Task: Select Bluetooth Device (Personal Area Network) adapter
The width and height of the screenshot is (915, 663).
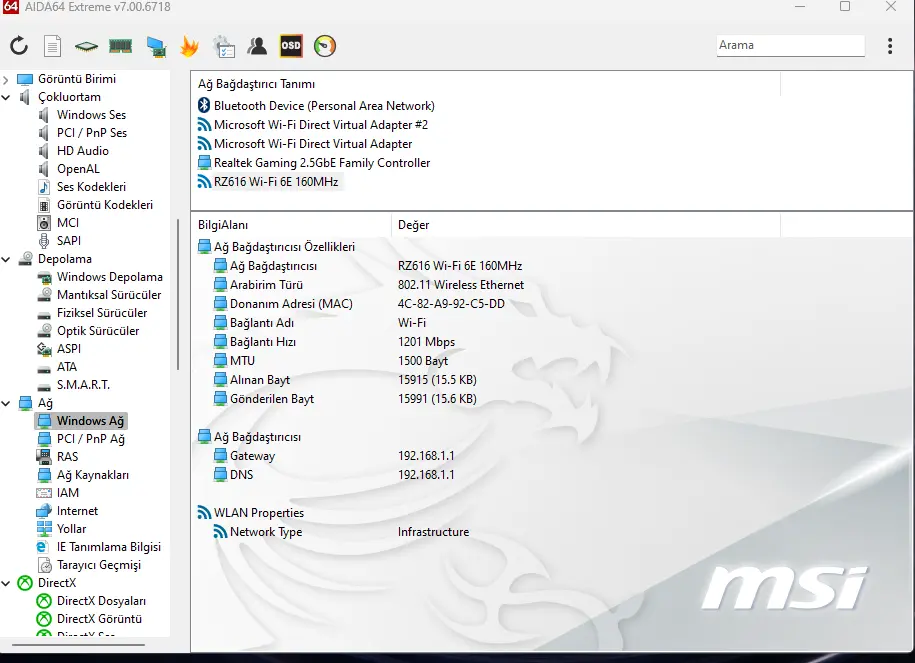Action: coord(324,106)
